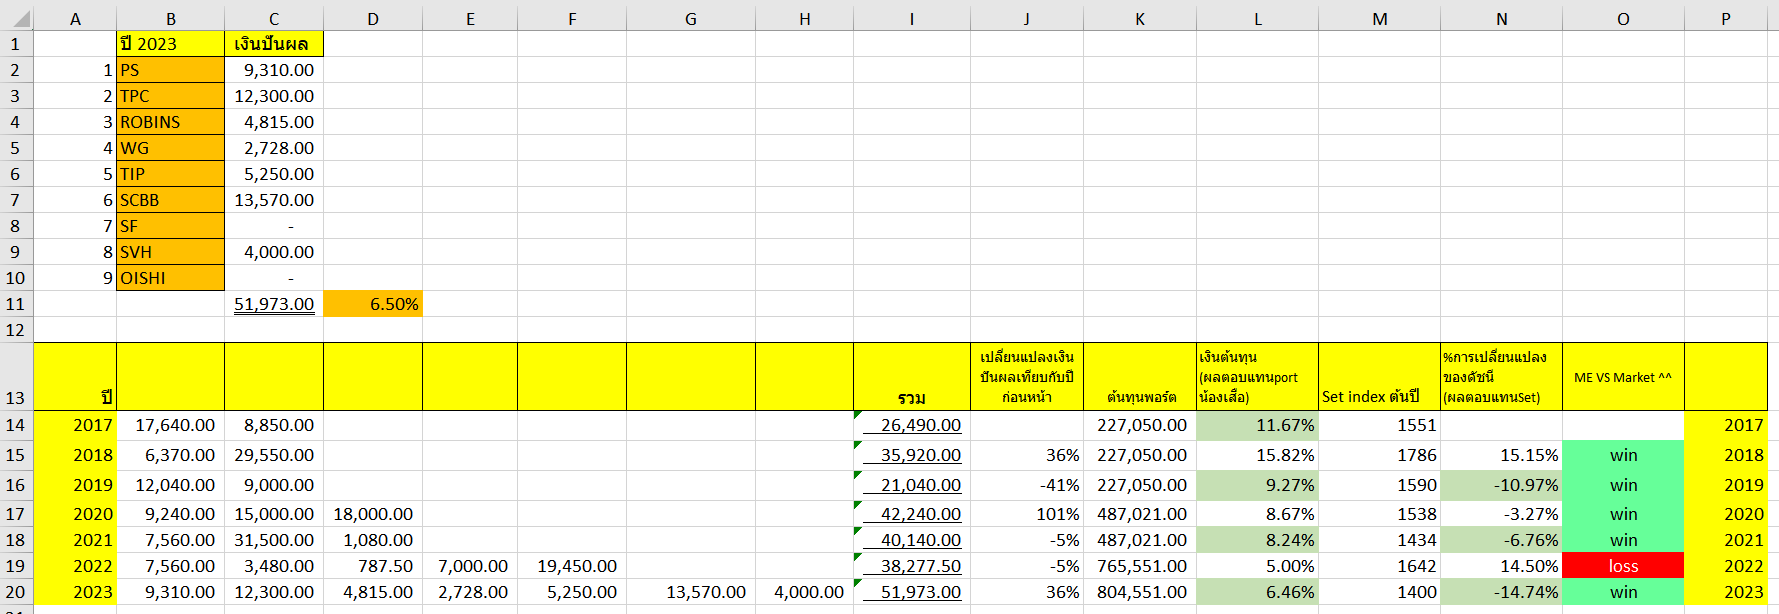The height and width of the screenshot is (614, 1779).
Task: Click the green 'win' cell for 2023
Action: tap(1623, 592)
